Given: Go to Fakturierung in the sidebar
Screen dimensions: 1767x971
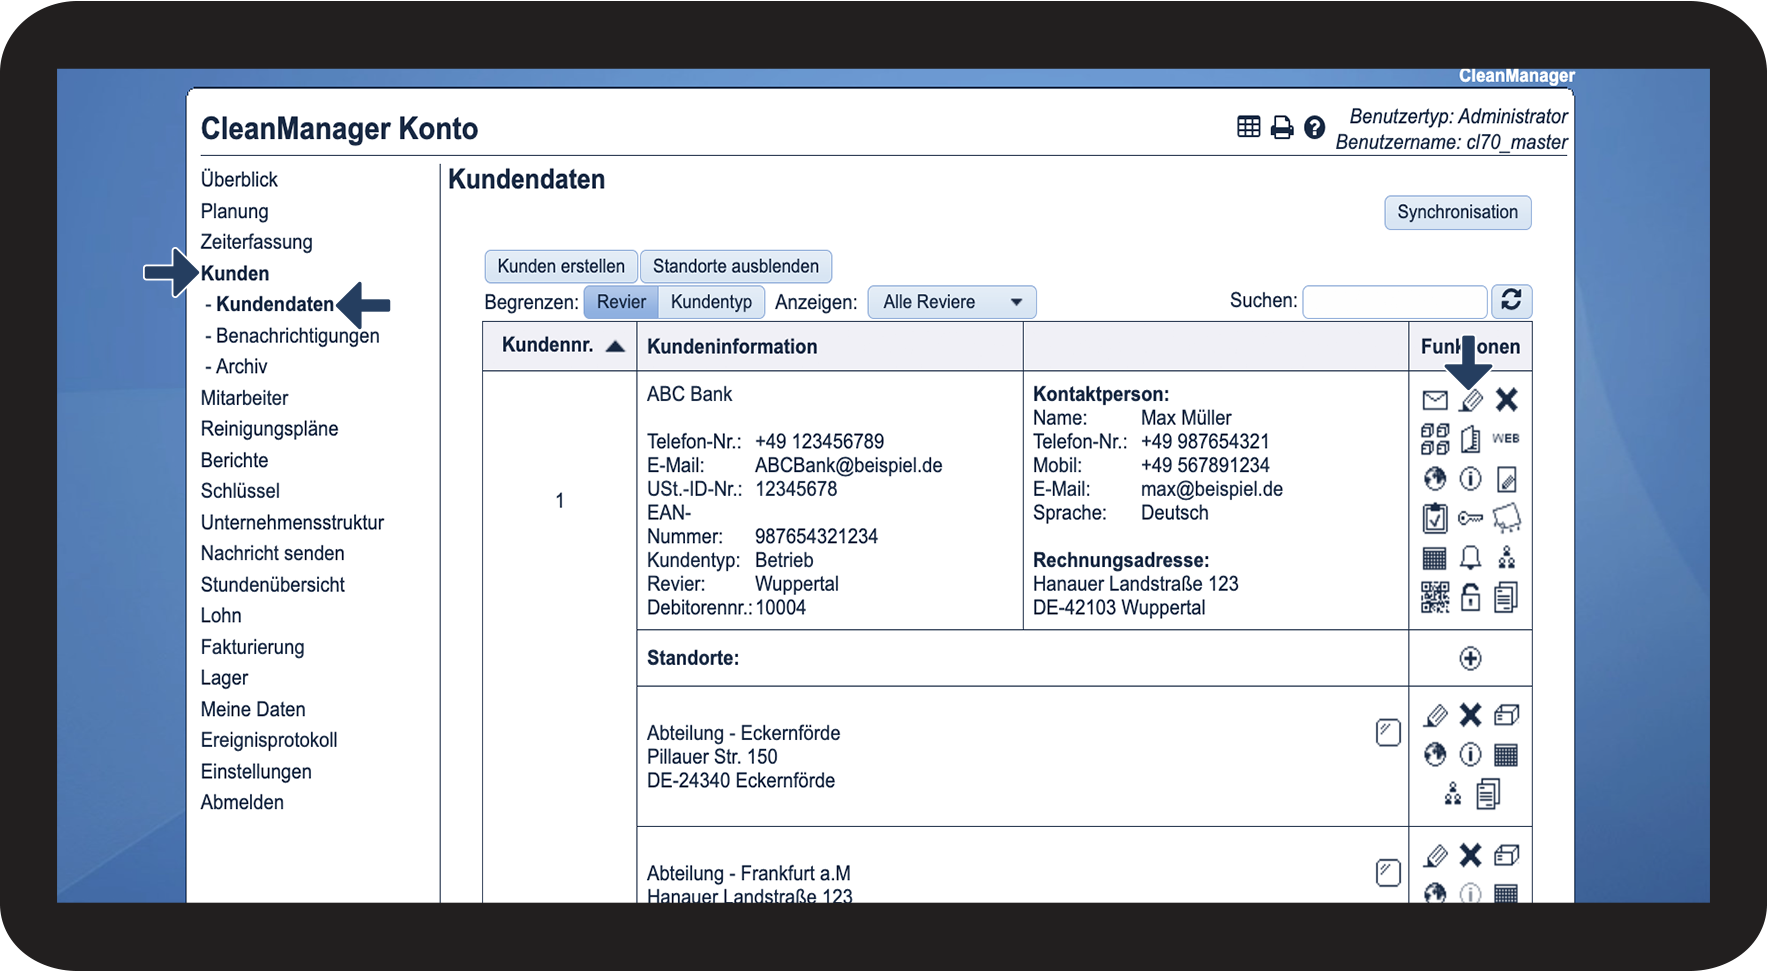Looking at the screenshot, I should point(252,647).
